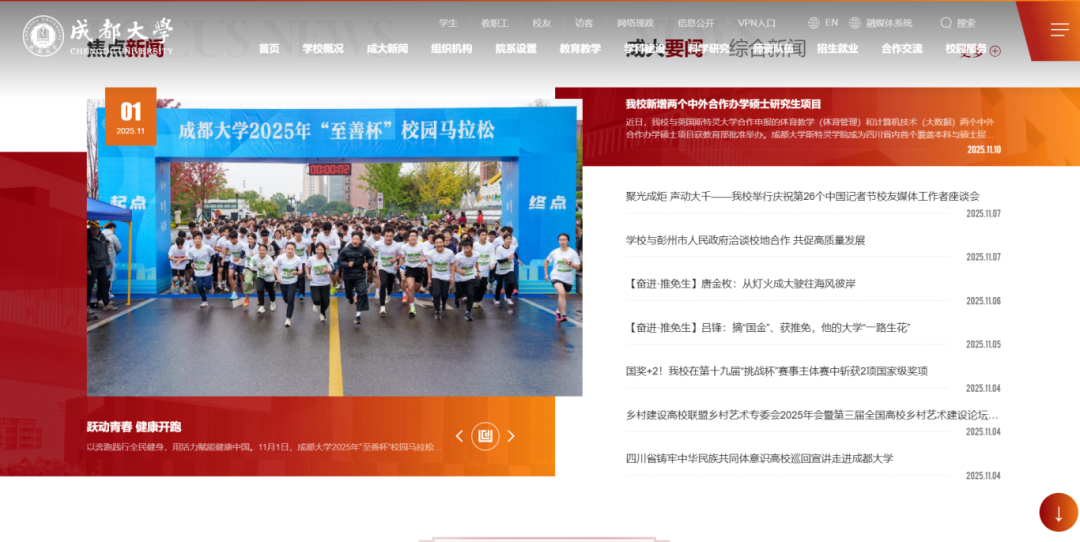
Task: Click the search magnifier icon
Action: coord(946,23)
